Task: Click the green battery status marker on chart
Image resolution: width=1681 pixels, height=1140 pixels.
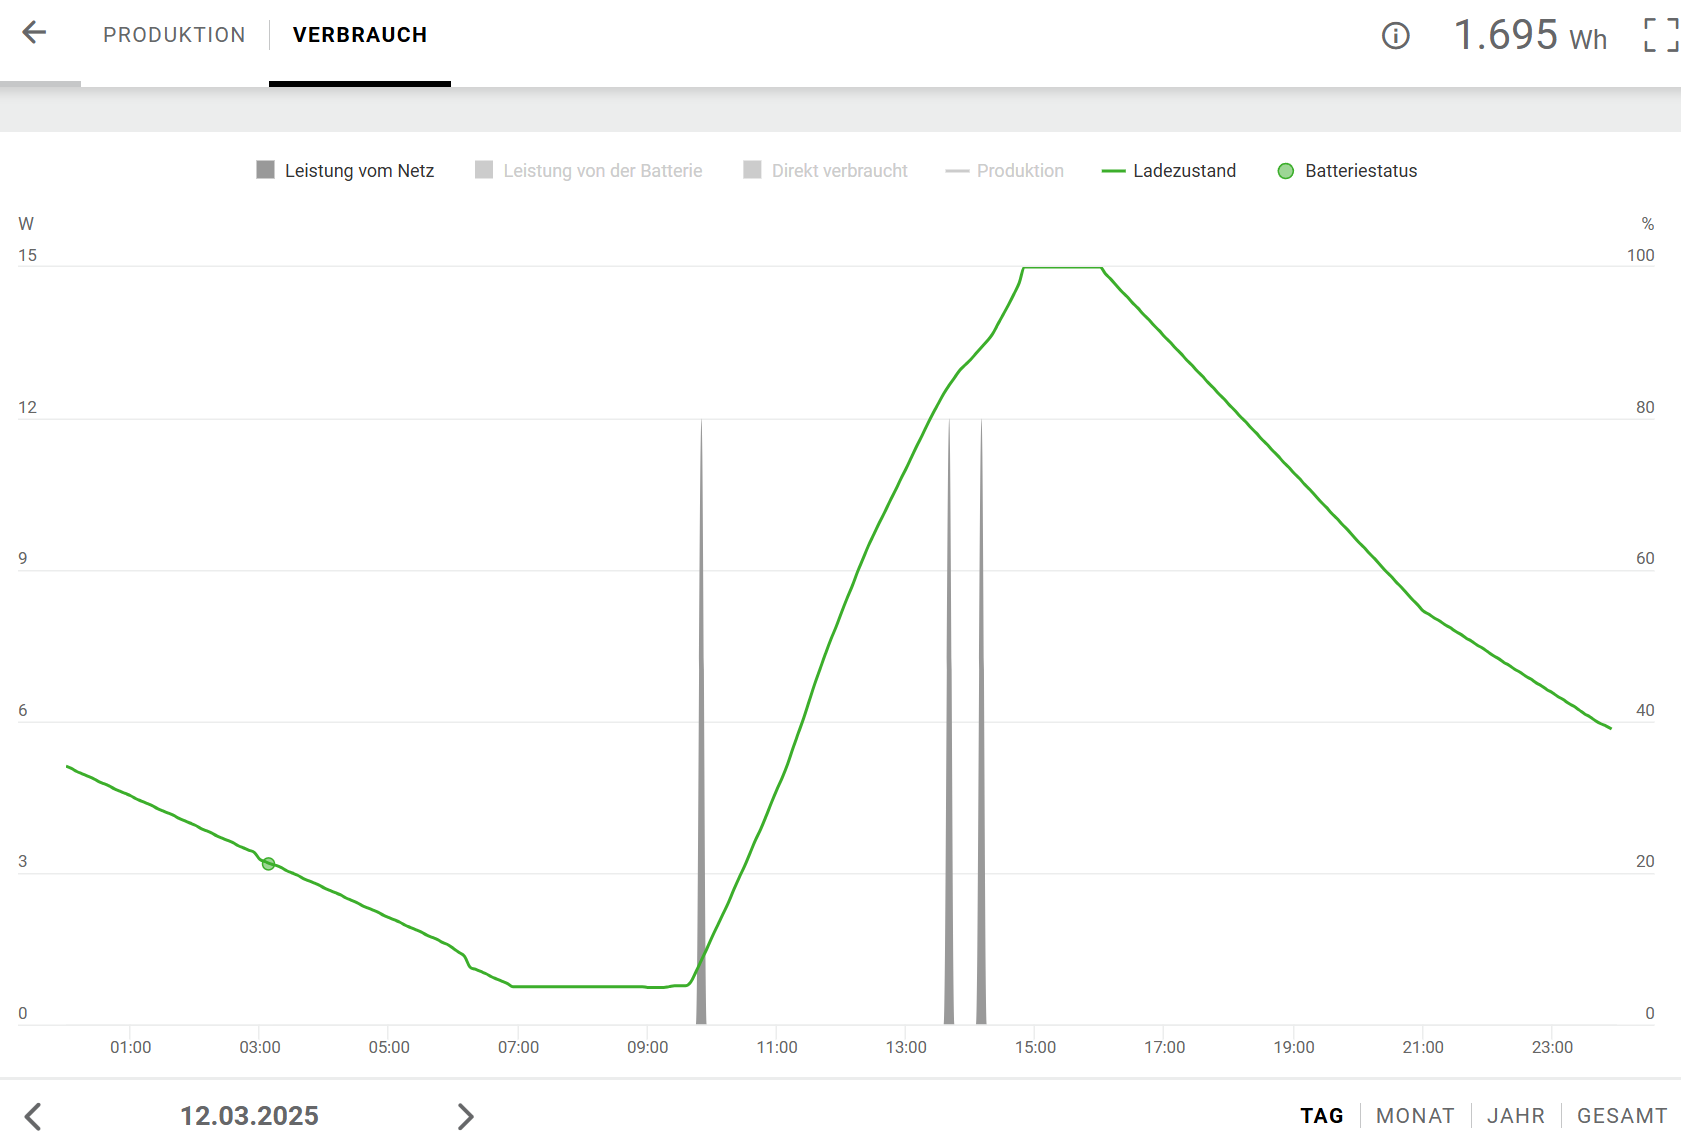Action: 268,864
